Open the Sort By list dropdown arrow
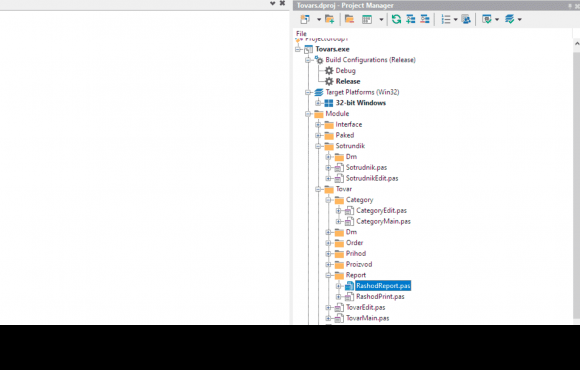Image resolution: width=580 pixels, height=370 pixels. pyautogui.click(x=455, y=20)
